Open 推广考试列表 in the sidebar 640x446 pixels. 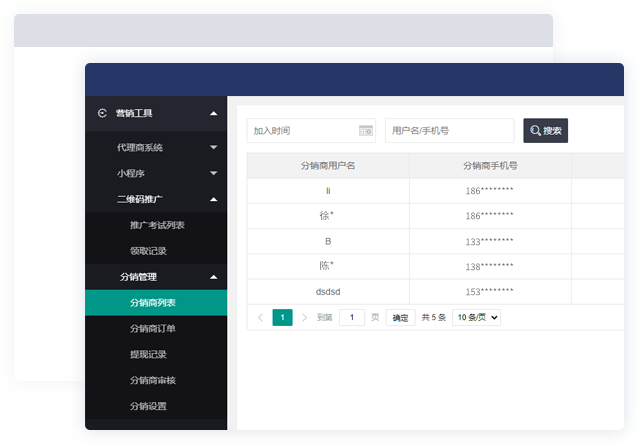point(157,225)
